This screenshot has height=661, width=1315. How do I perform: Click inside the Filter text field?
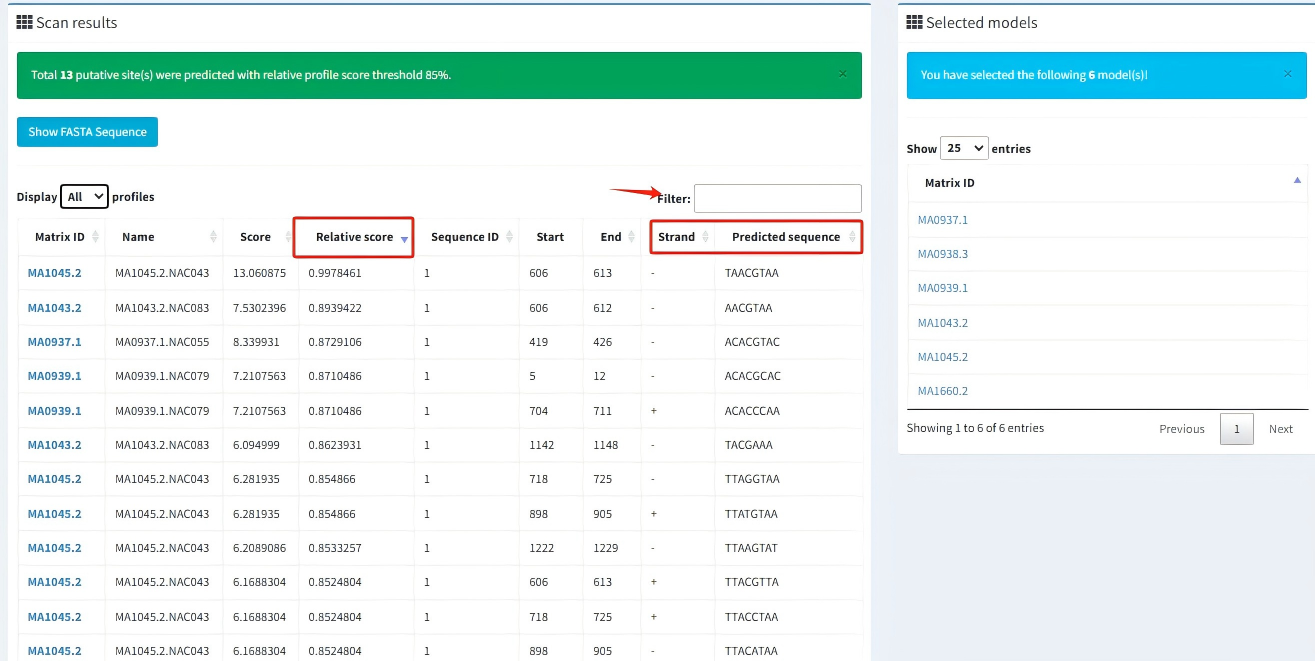pos(777,198)
